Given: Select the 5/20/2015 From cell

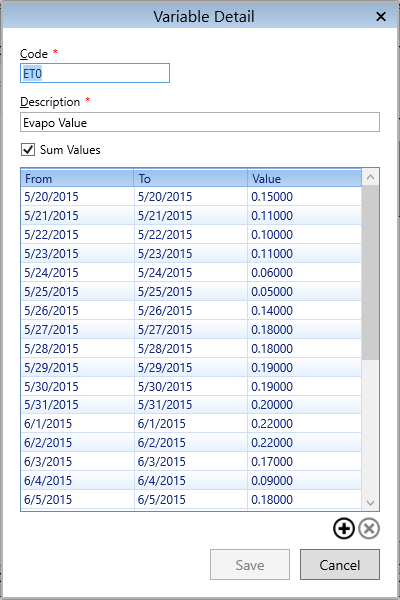Looking at the screenshot, I should pos(77,197).
